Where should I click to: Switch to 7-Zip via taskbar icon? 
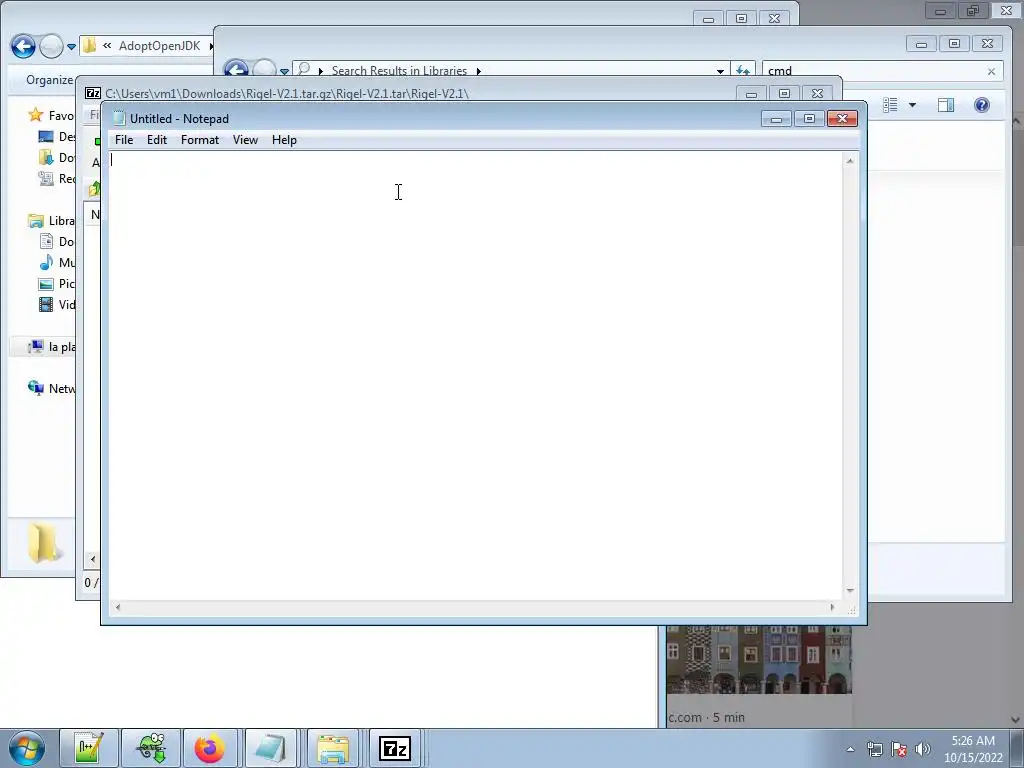click(394, 748)
